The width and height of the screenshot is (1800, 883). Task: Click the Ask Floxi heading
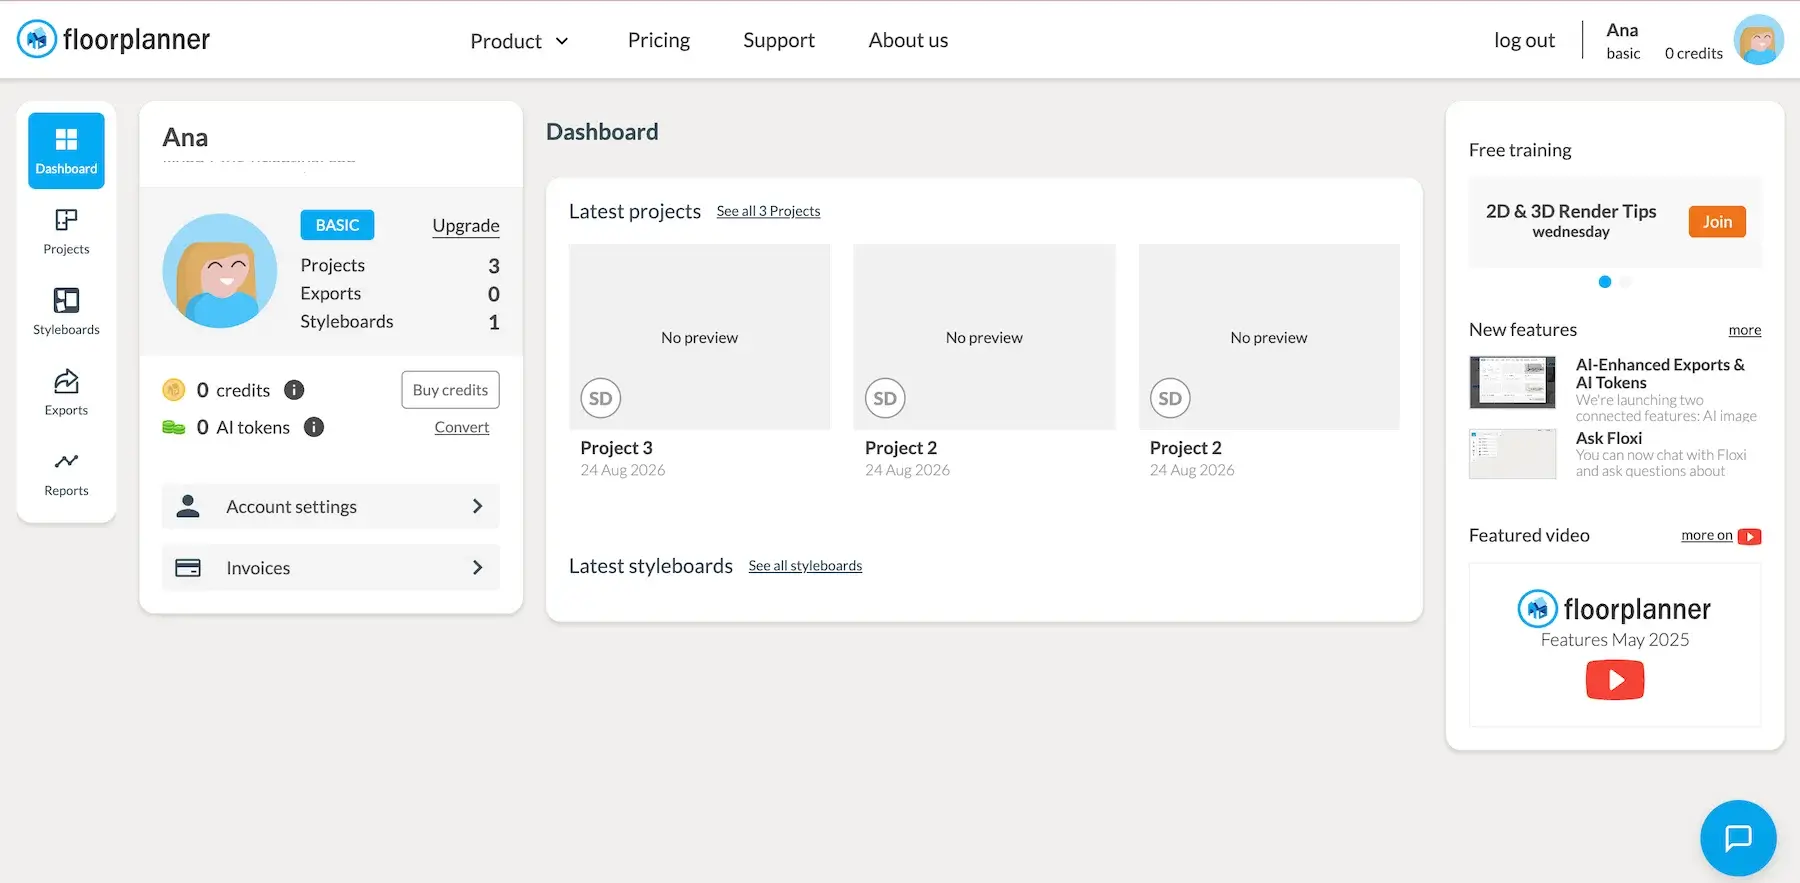[1609, 438]
